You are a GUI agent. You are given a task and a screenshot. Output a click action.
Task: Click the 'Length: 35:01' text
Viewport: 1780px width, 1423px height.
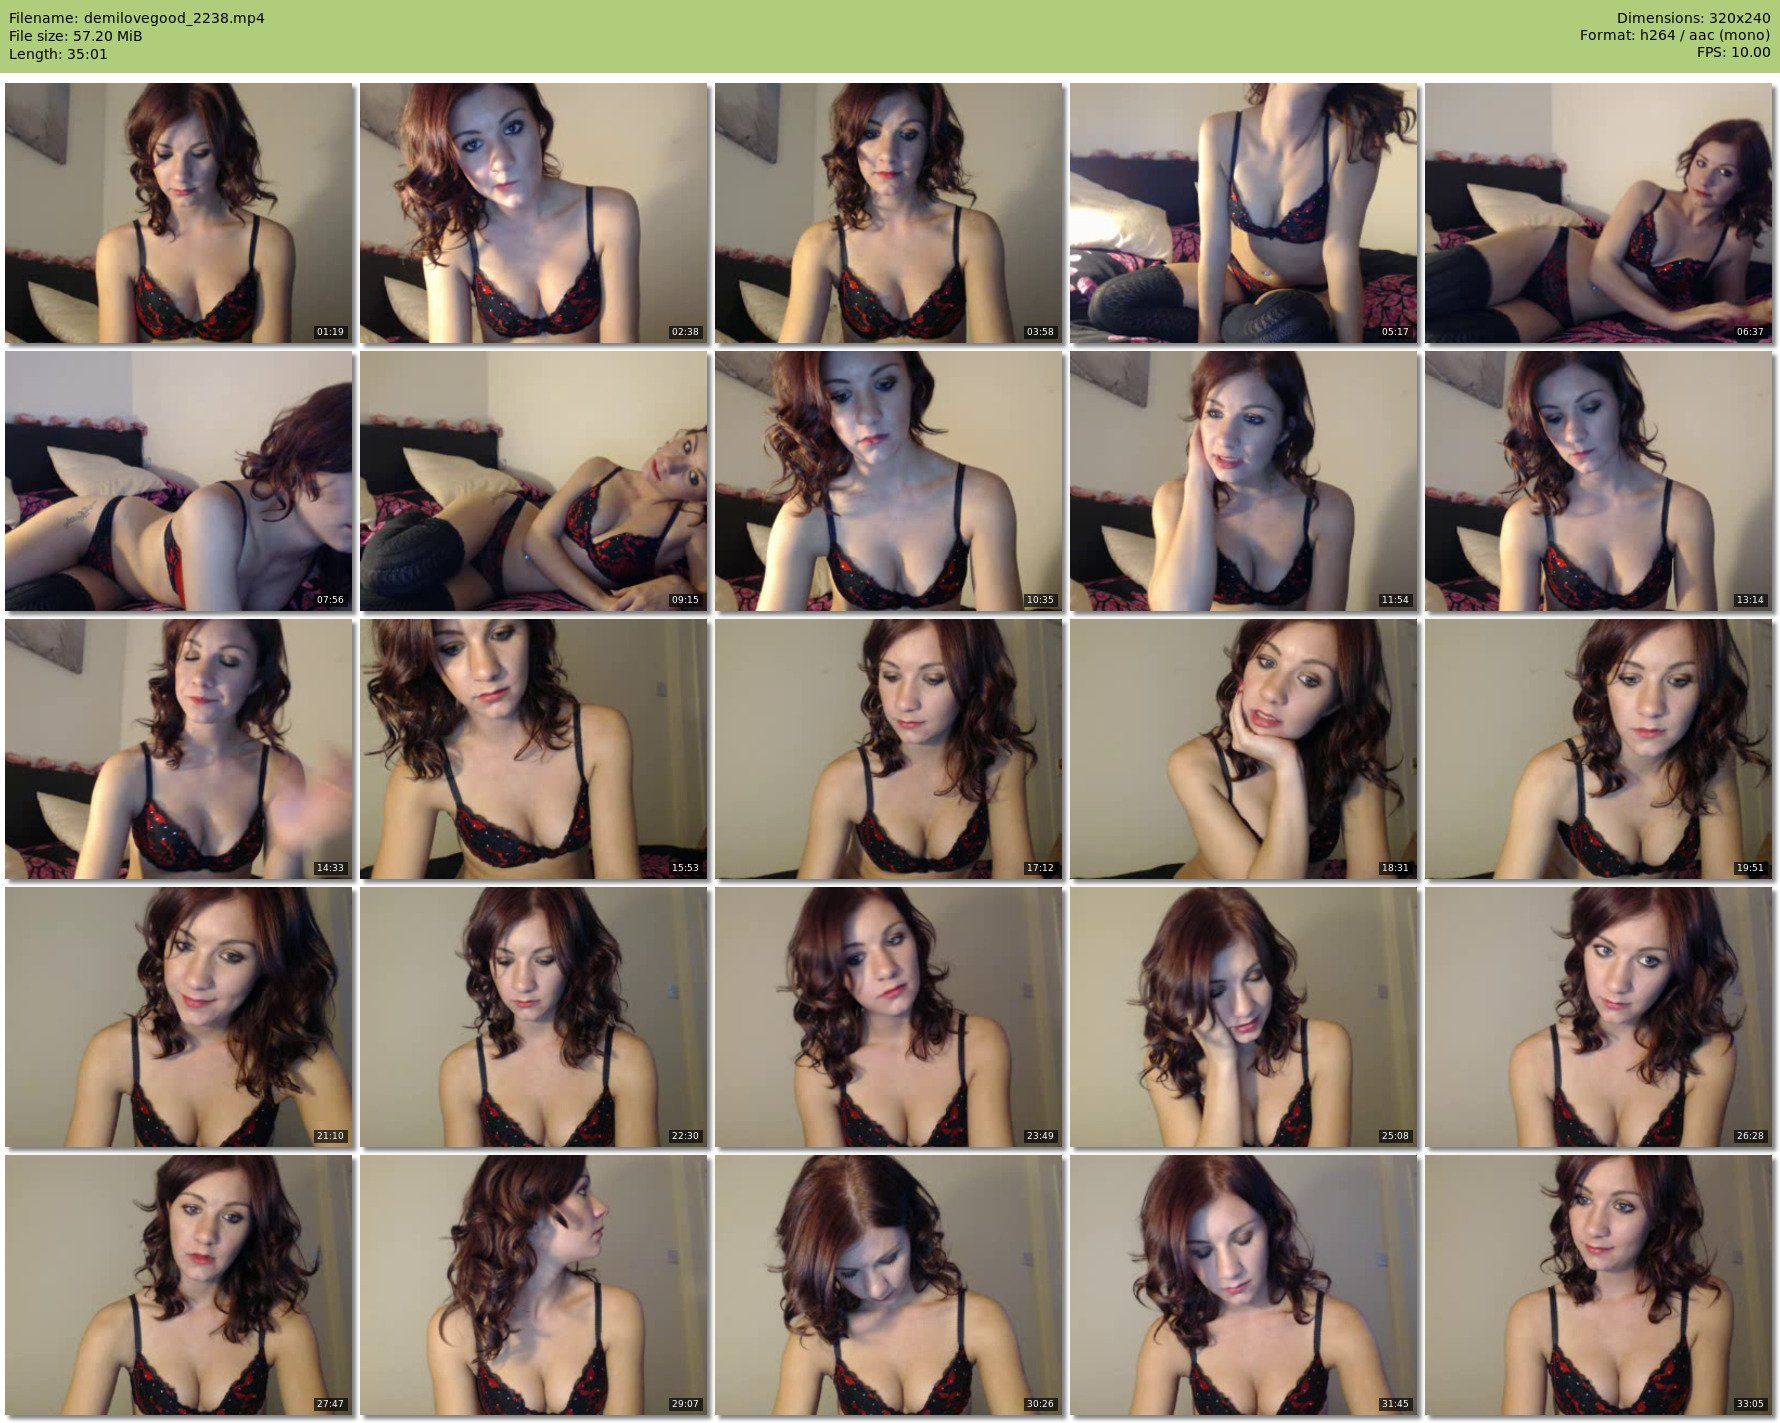click(58, 54)
